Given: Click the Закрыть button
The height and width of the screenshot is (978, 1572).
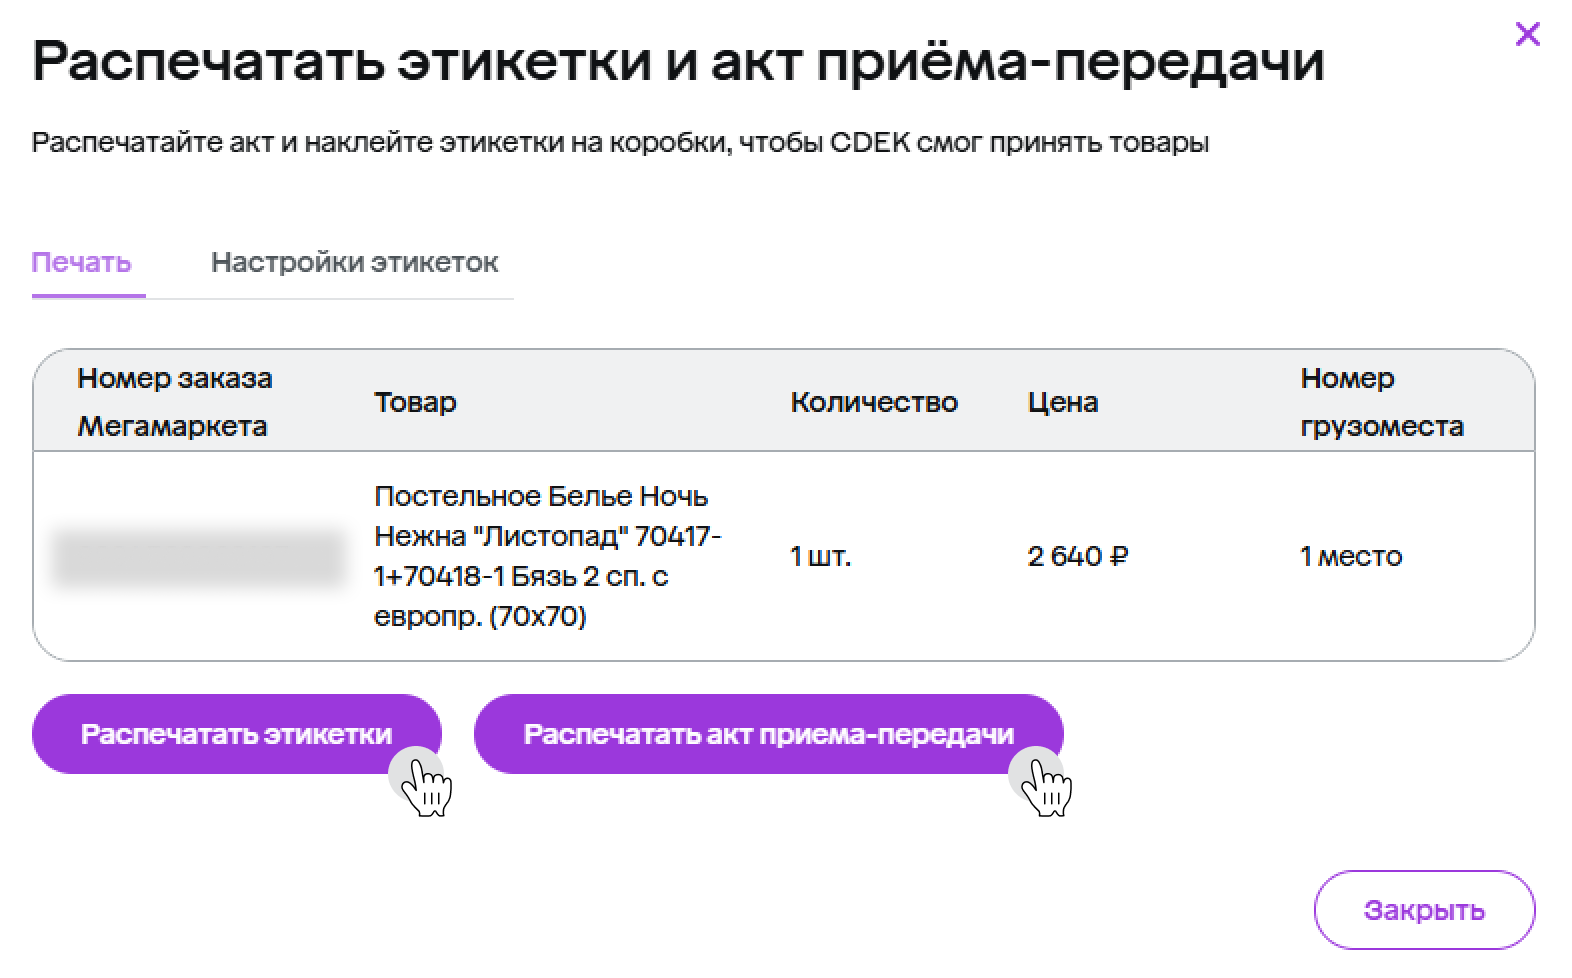Looking at the screenshot, I should coord(1423,910).
